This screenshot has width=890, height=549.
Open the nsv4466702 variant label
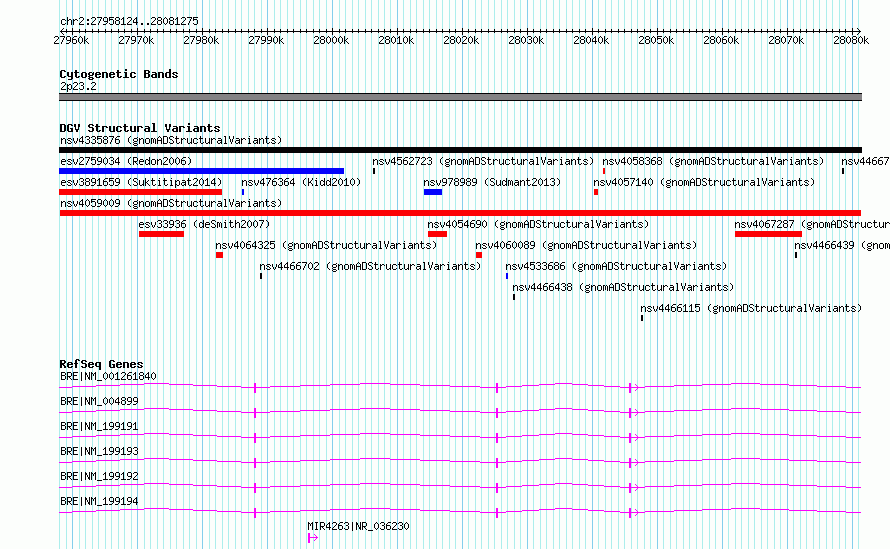(x=370, y=266)
